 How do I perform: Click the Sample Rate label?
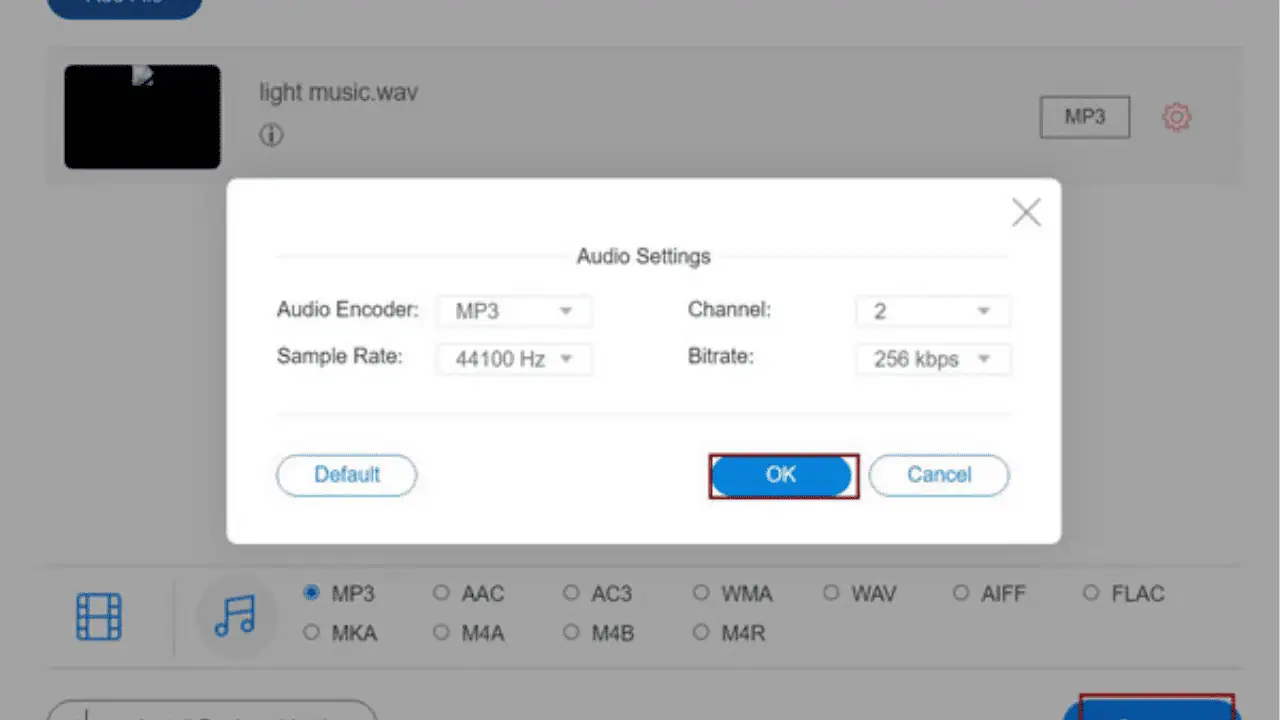click(x=339, y=357)
